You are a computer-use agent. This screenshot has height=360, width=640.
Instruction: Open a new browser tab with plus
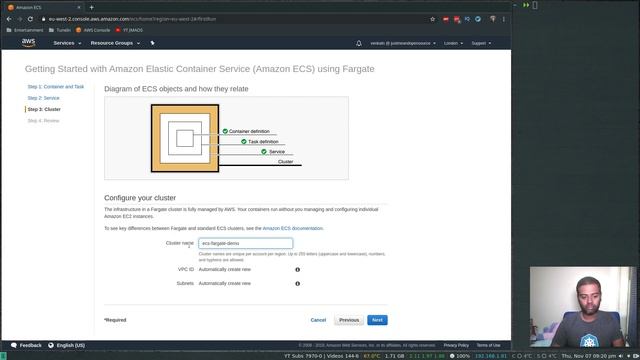91,7
